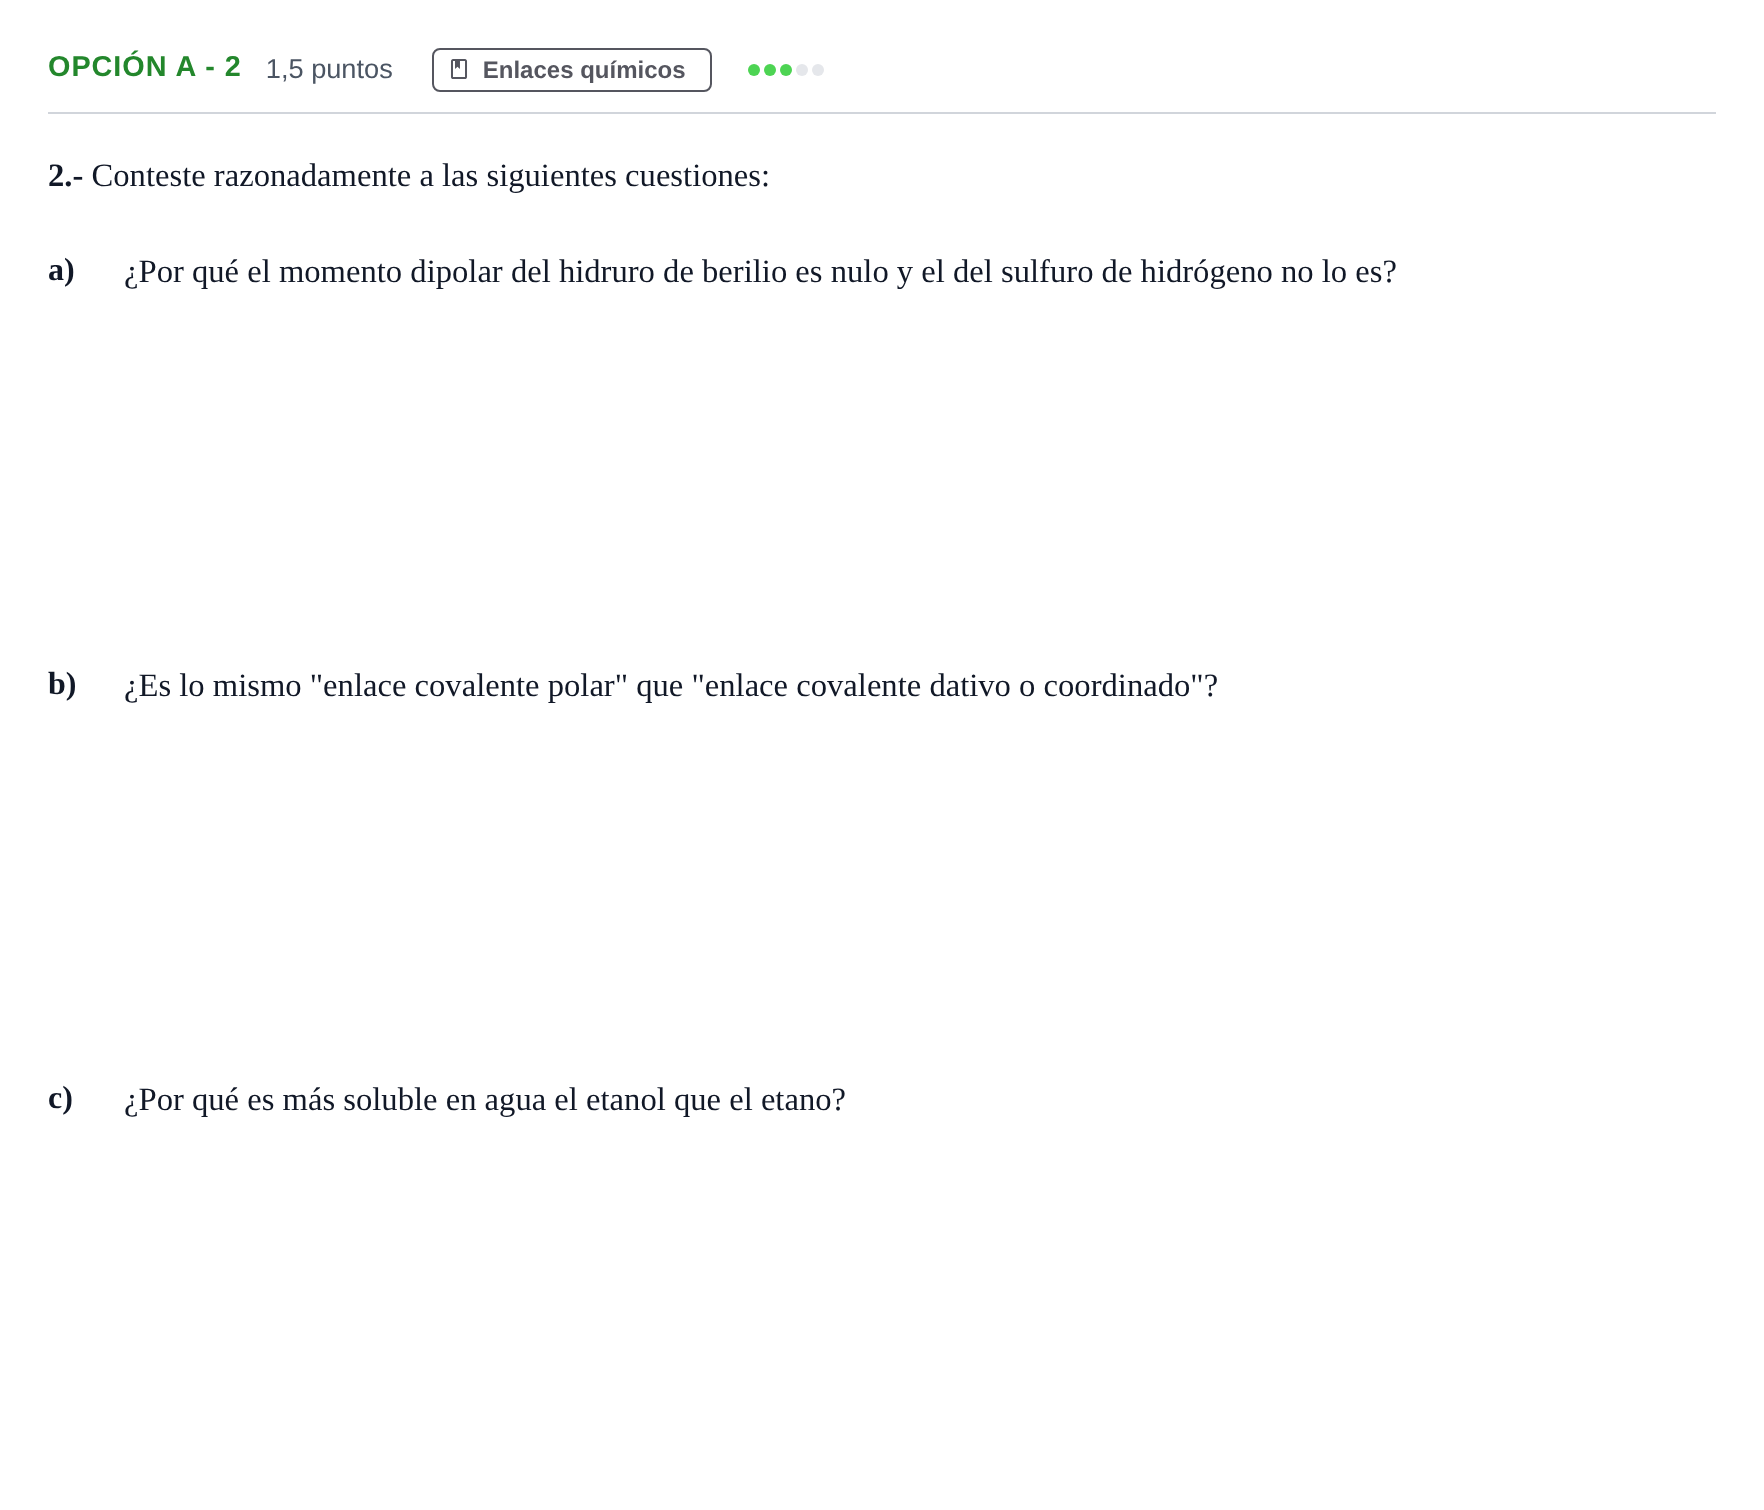
Task: Click the bold 'c)' item label
Action: pyautogui.click(x=60, y=1098)
